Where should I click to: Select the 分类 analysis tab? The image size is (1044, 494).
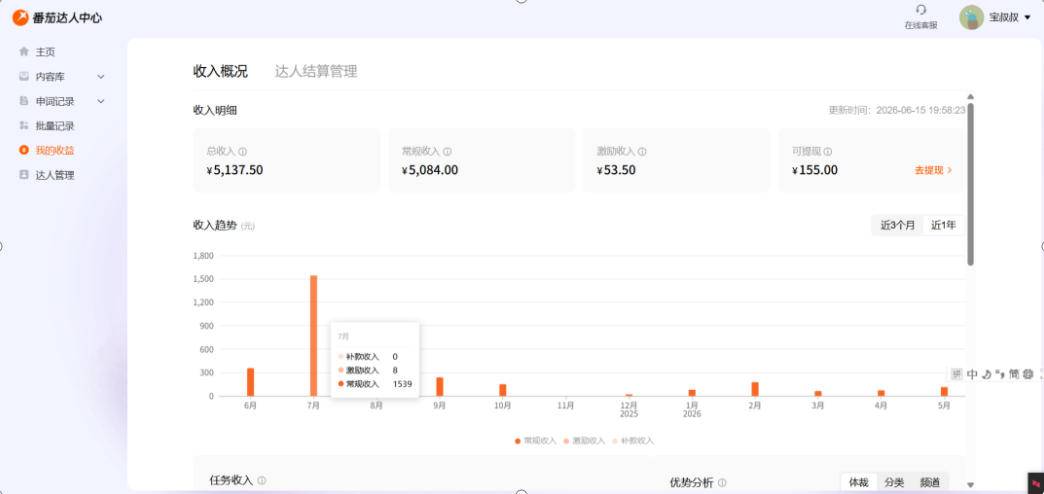point(894,483)
